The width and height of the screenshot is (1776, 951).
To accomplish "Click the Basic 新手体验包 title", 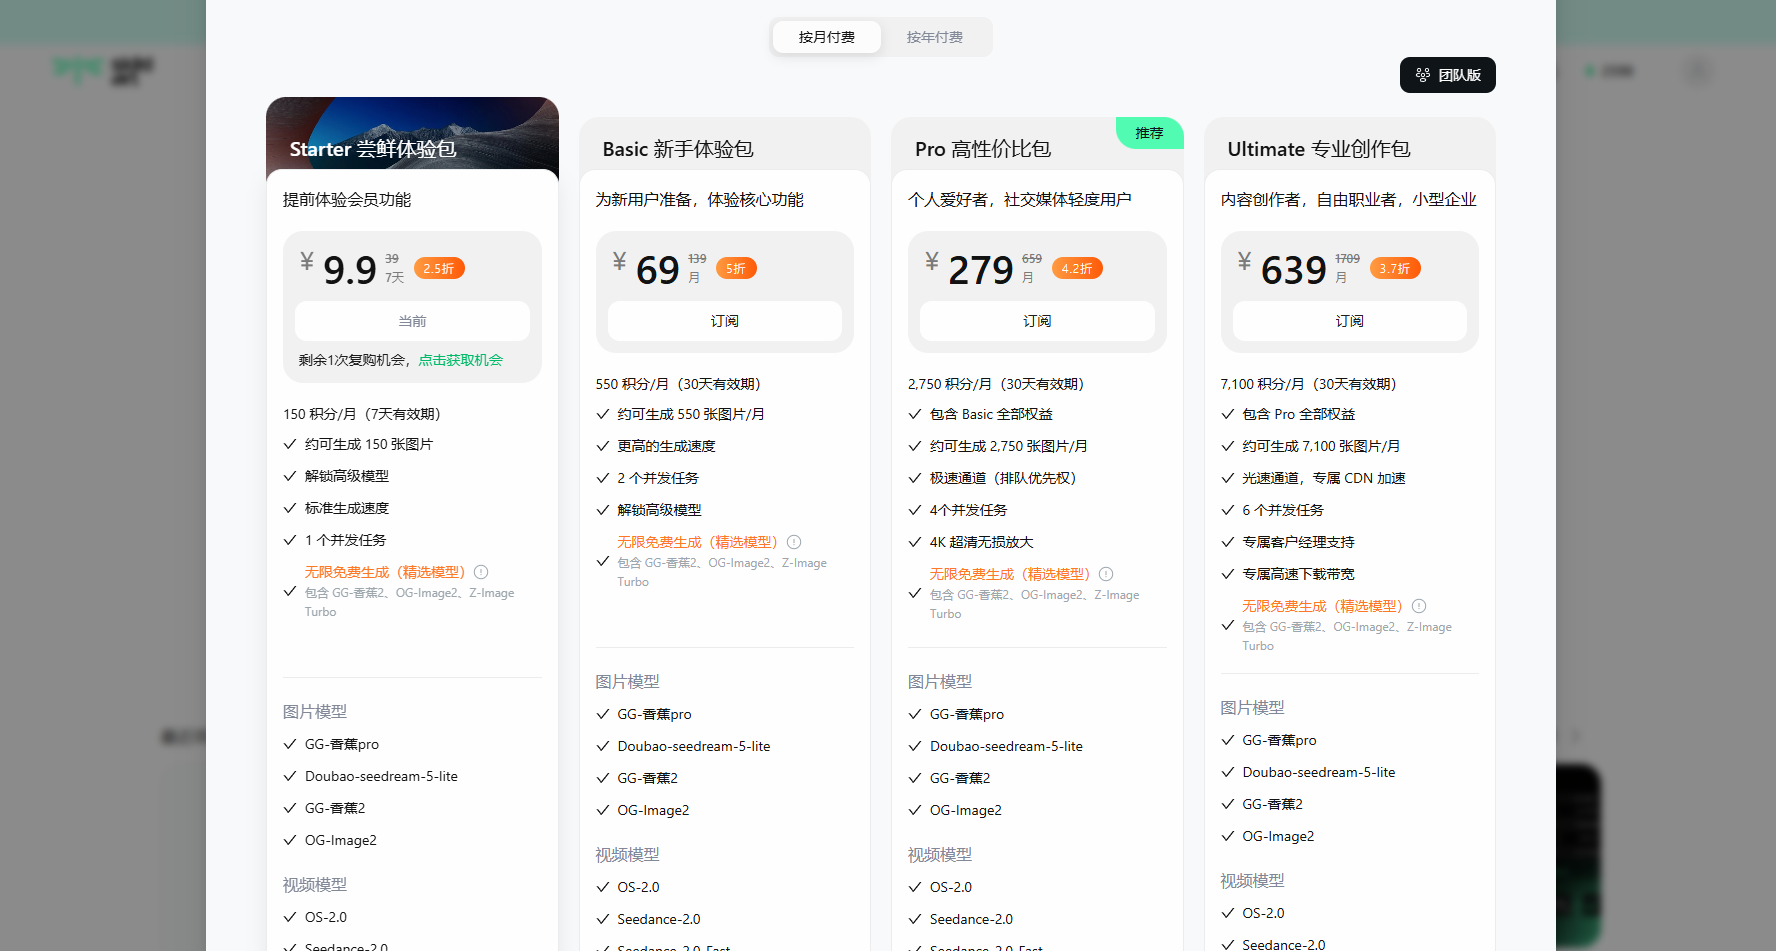I will point(678,149).
